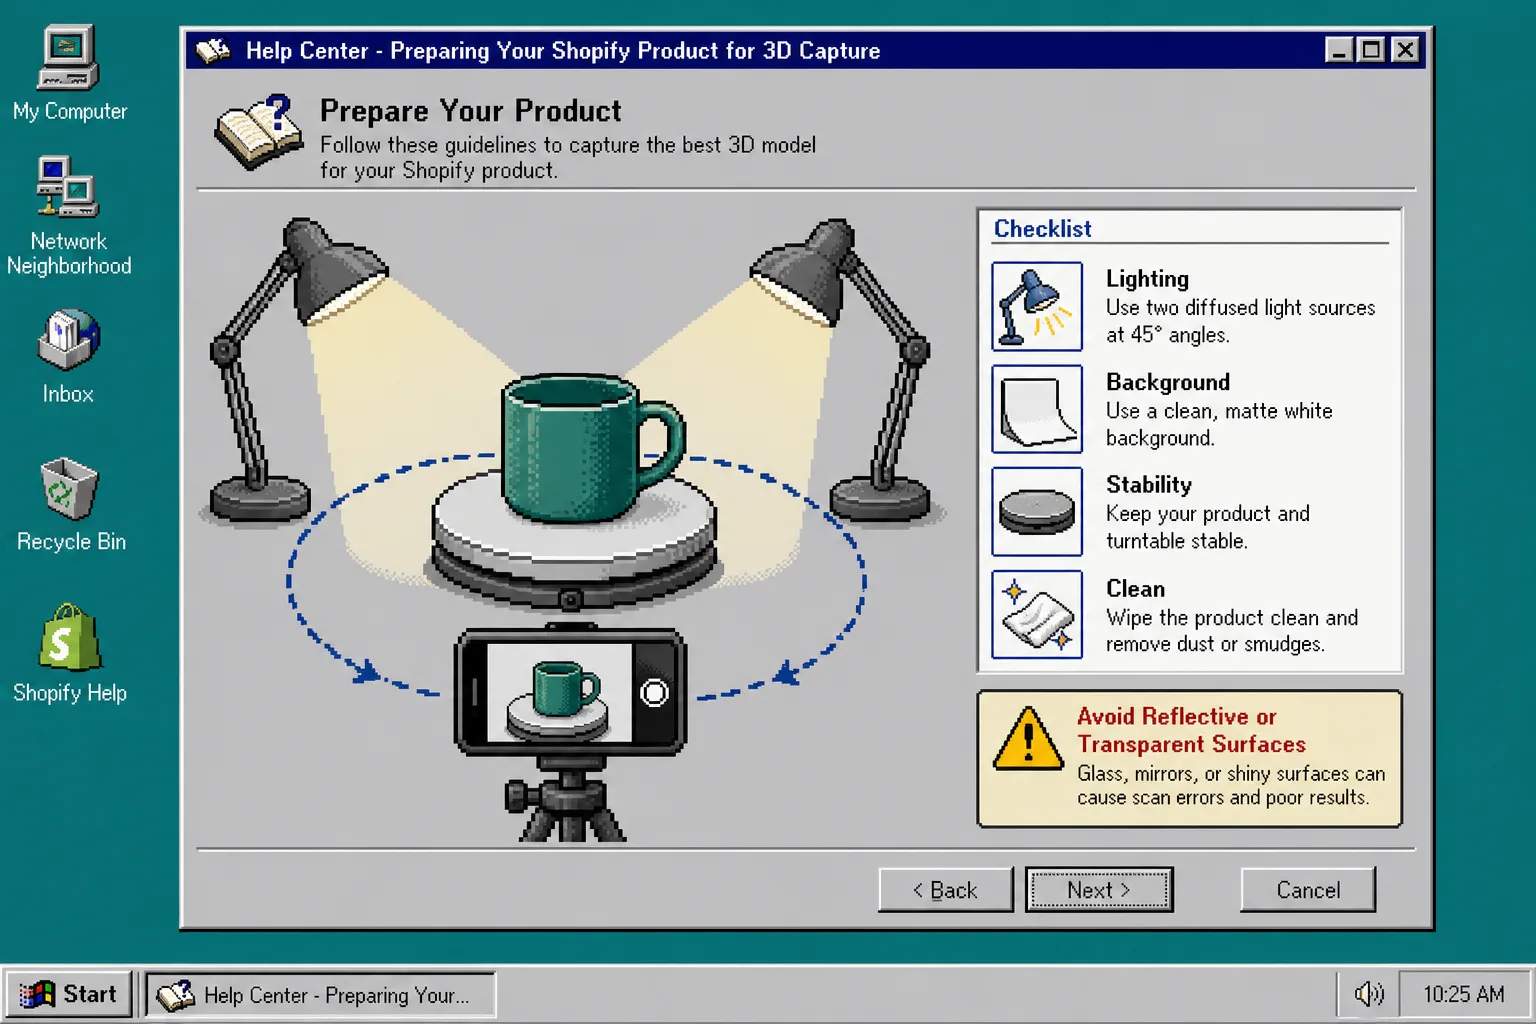The height and width of the screenshot is (1024, 1536).
Task: Click the Lighting lamp checklist icon
Action: point(1037,307)
